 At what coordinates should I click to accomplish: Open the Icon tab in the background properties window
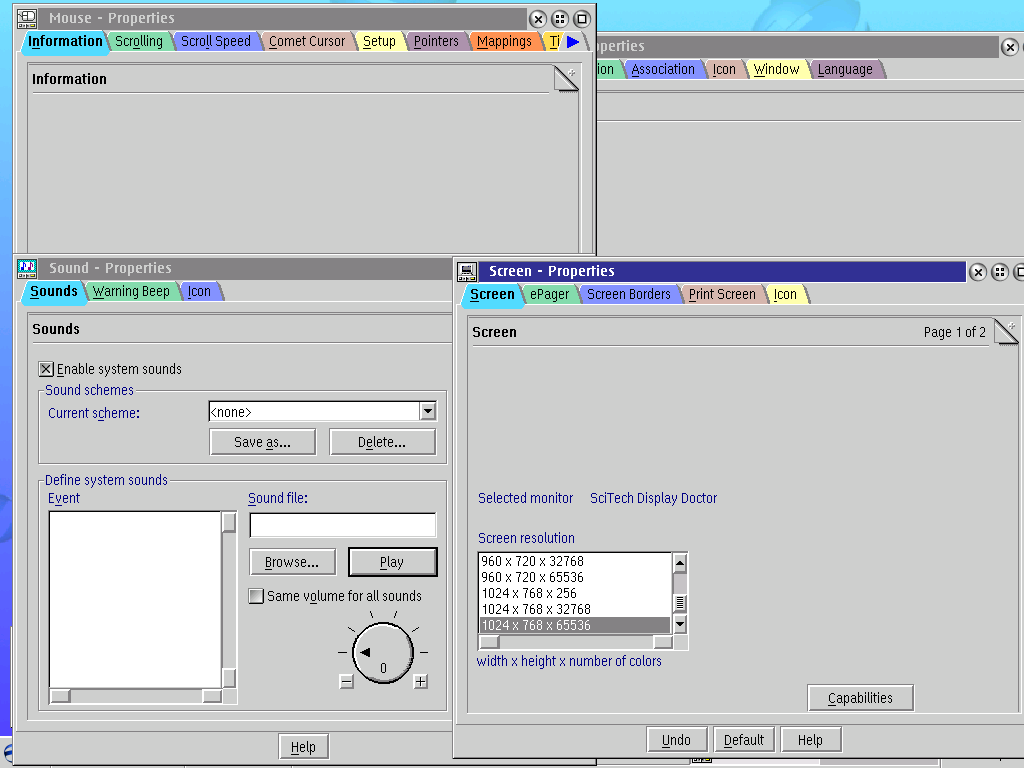[x=724, y=69]
